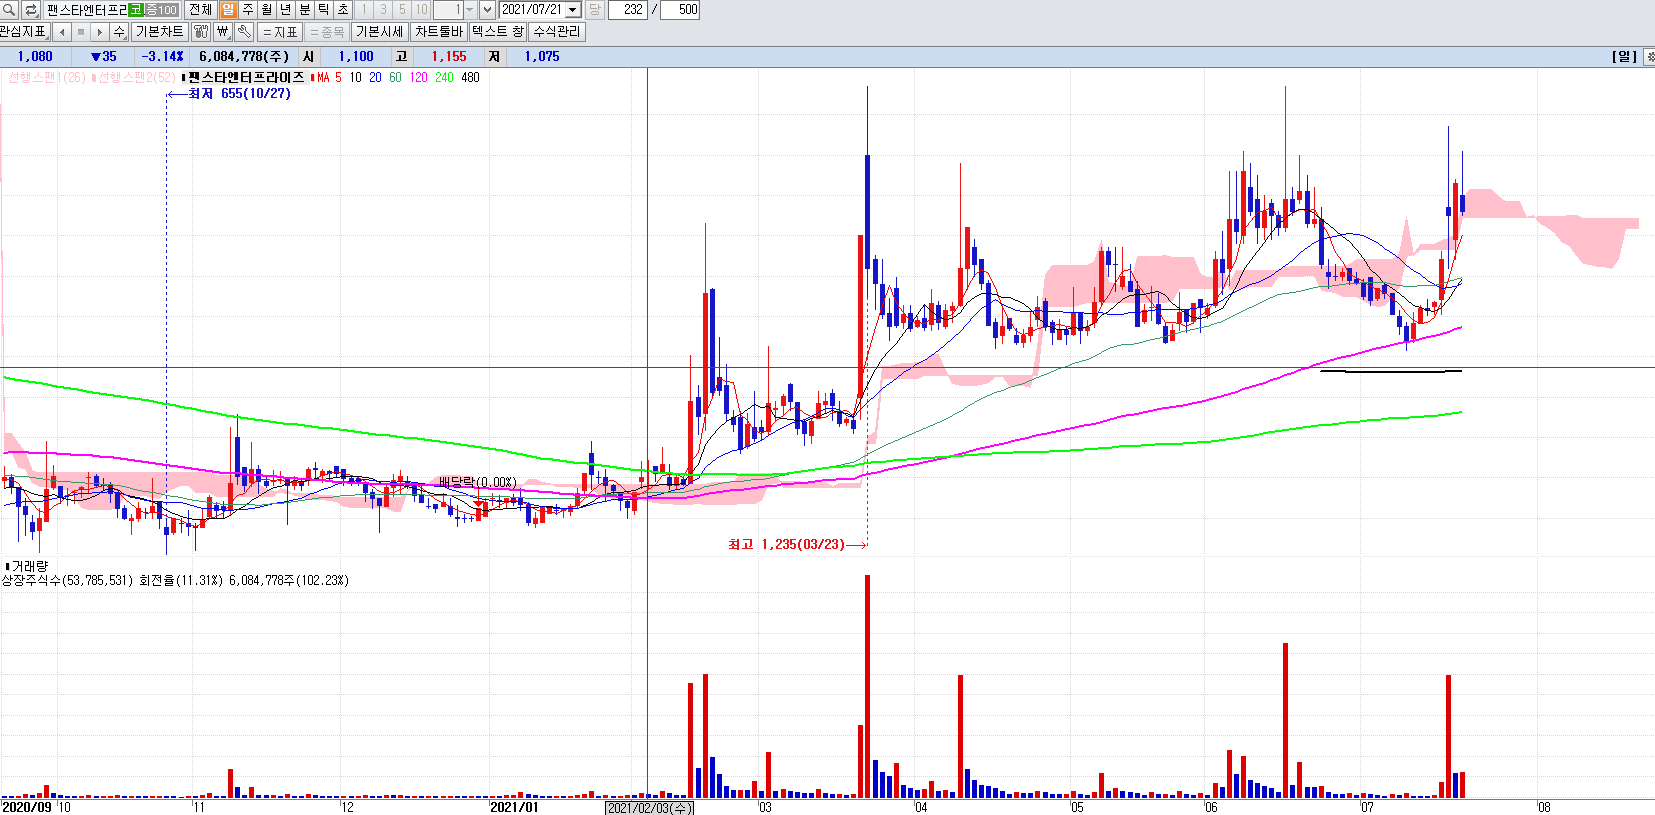Click the stock name field 팬스타엔터프라
This screenshot has width=1655, height=815.
click(86, 10)
